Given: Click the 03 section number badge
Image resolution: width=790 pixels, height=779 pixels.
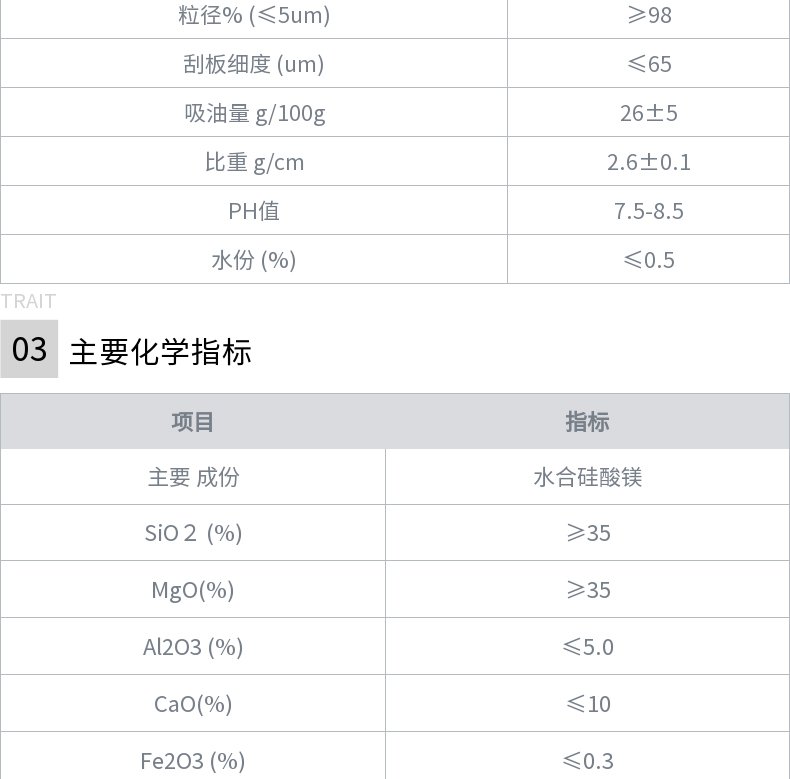Looking at the screenshot, I should (29, 349).
